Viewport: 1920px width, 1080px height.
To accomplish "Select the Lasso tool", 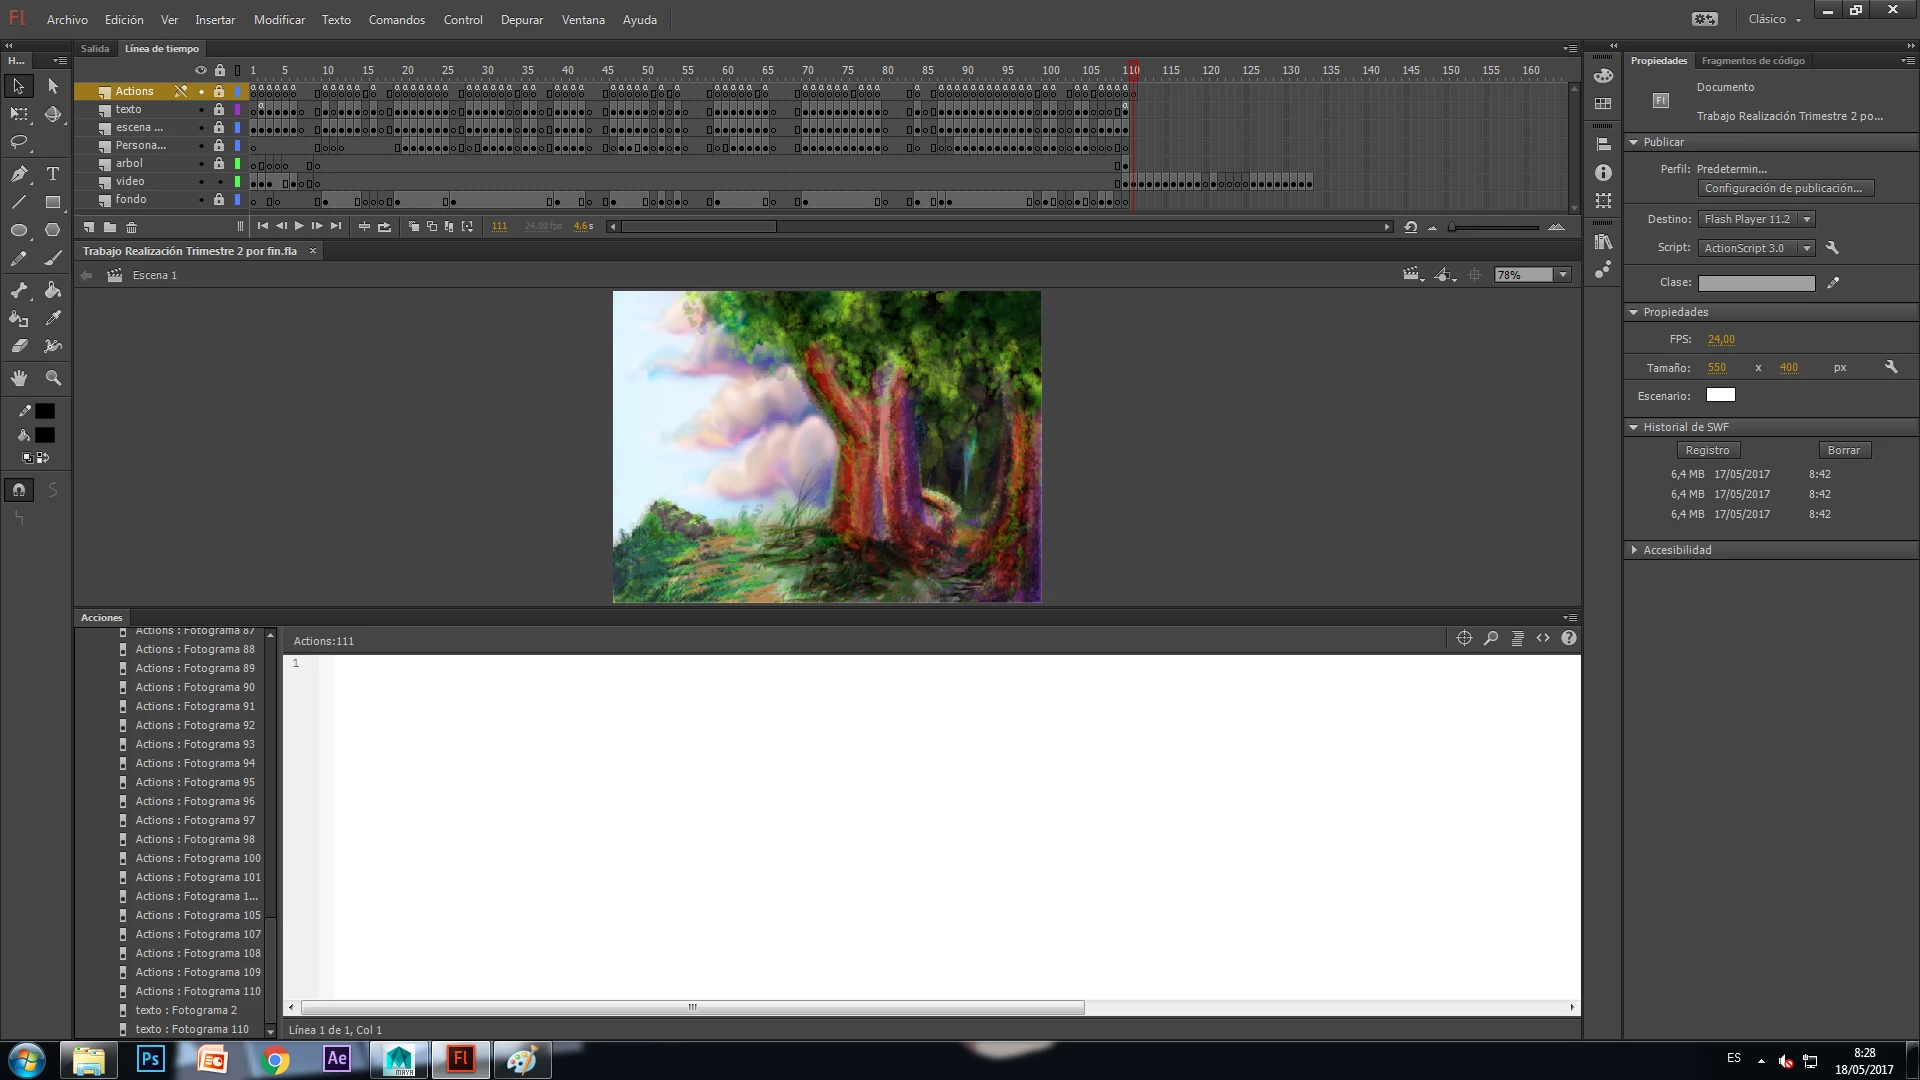I will pyautogui.click(x=19, y=142).
